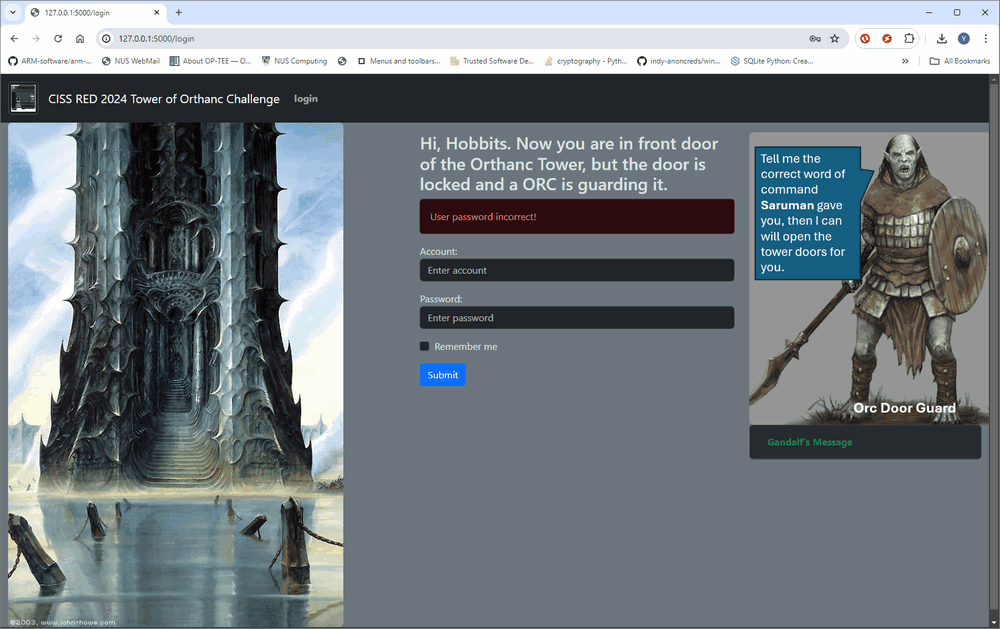The height and width of the screenshot is (629, 1000).
Task: Open the Trusted Software De... bookmark
Action: click(492, 61)
